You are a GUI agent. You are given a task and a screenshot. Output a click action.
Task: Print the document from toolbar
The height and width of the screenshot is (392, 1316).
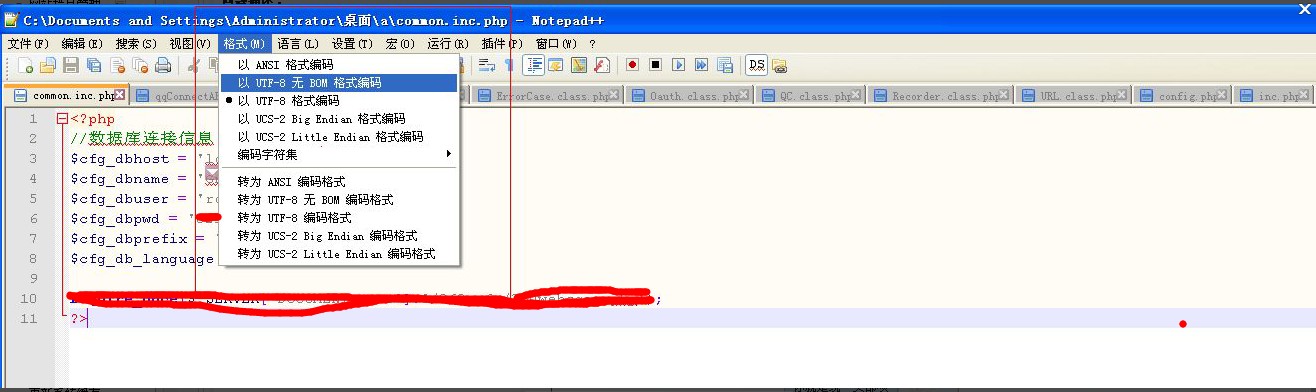coord(163,65)
